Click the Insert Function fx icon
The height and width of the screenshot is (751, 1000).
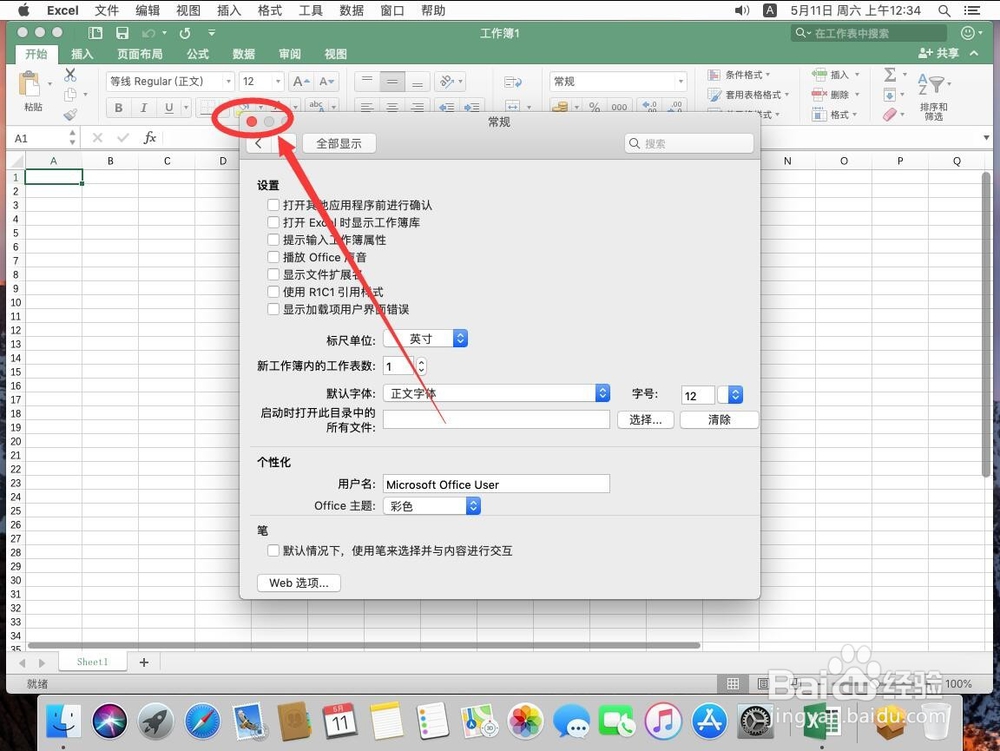point(150,138)
